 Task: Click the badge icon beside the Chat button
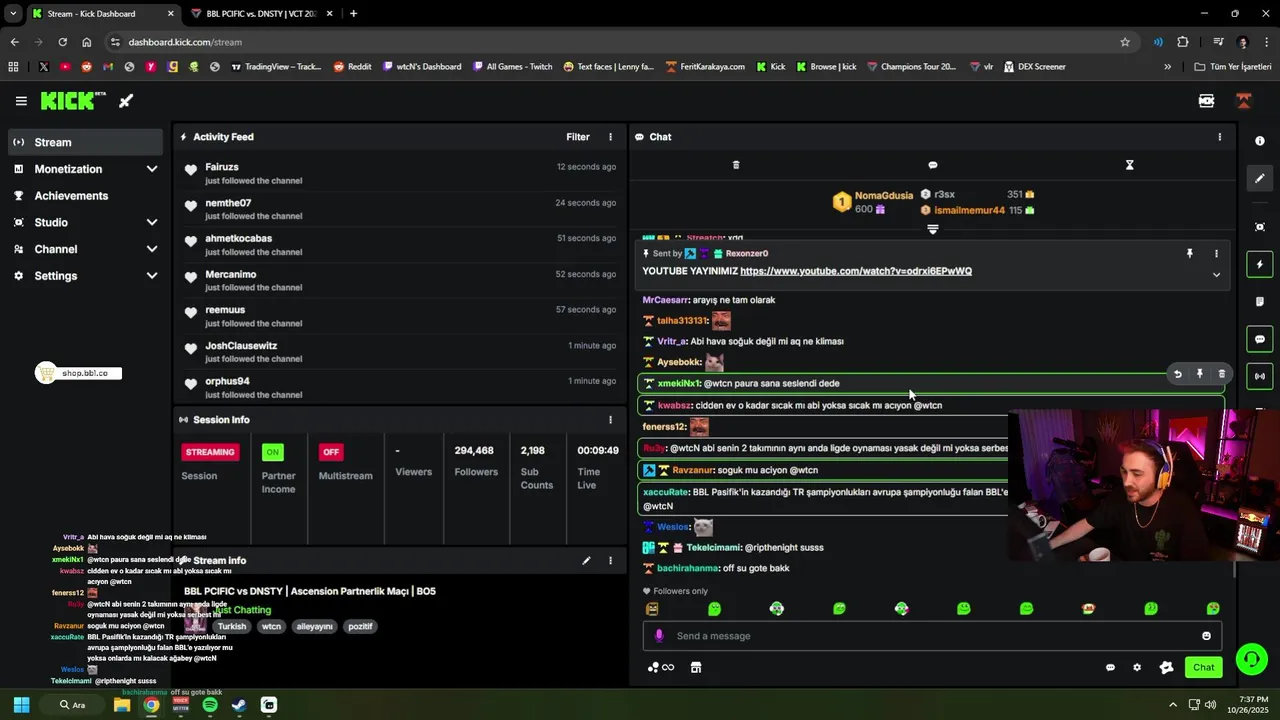(1166, 668)
